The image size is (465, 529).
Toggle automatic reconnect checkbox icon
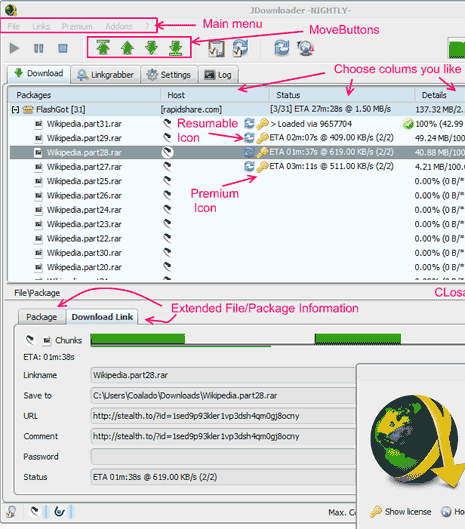pyautogui.click(x=241, y=48)
